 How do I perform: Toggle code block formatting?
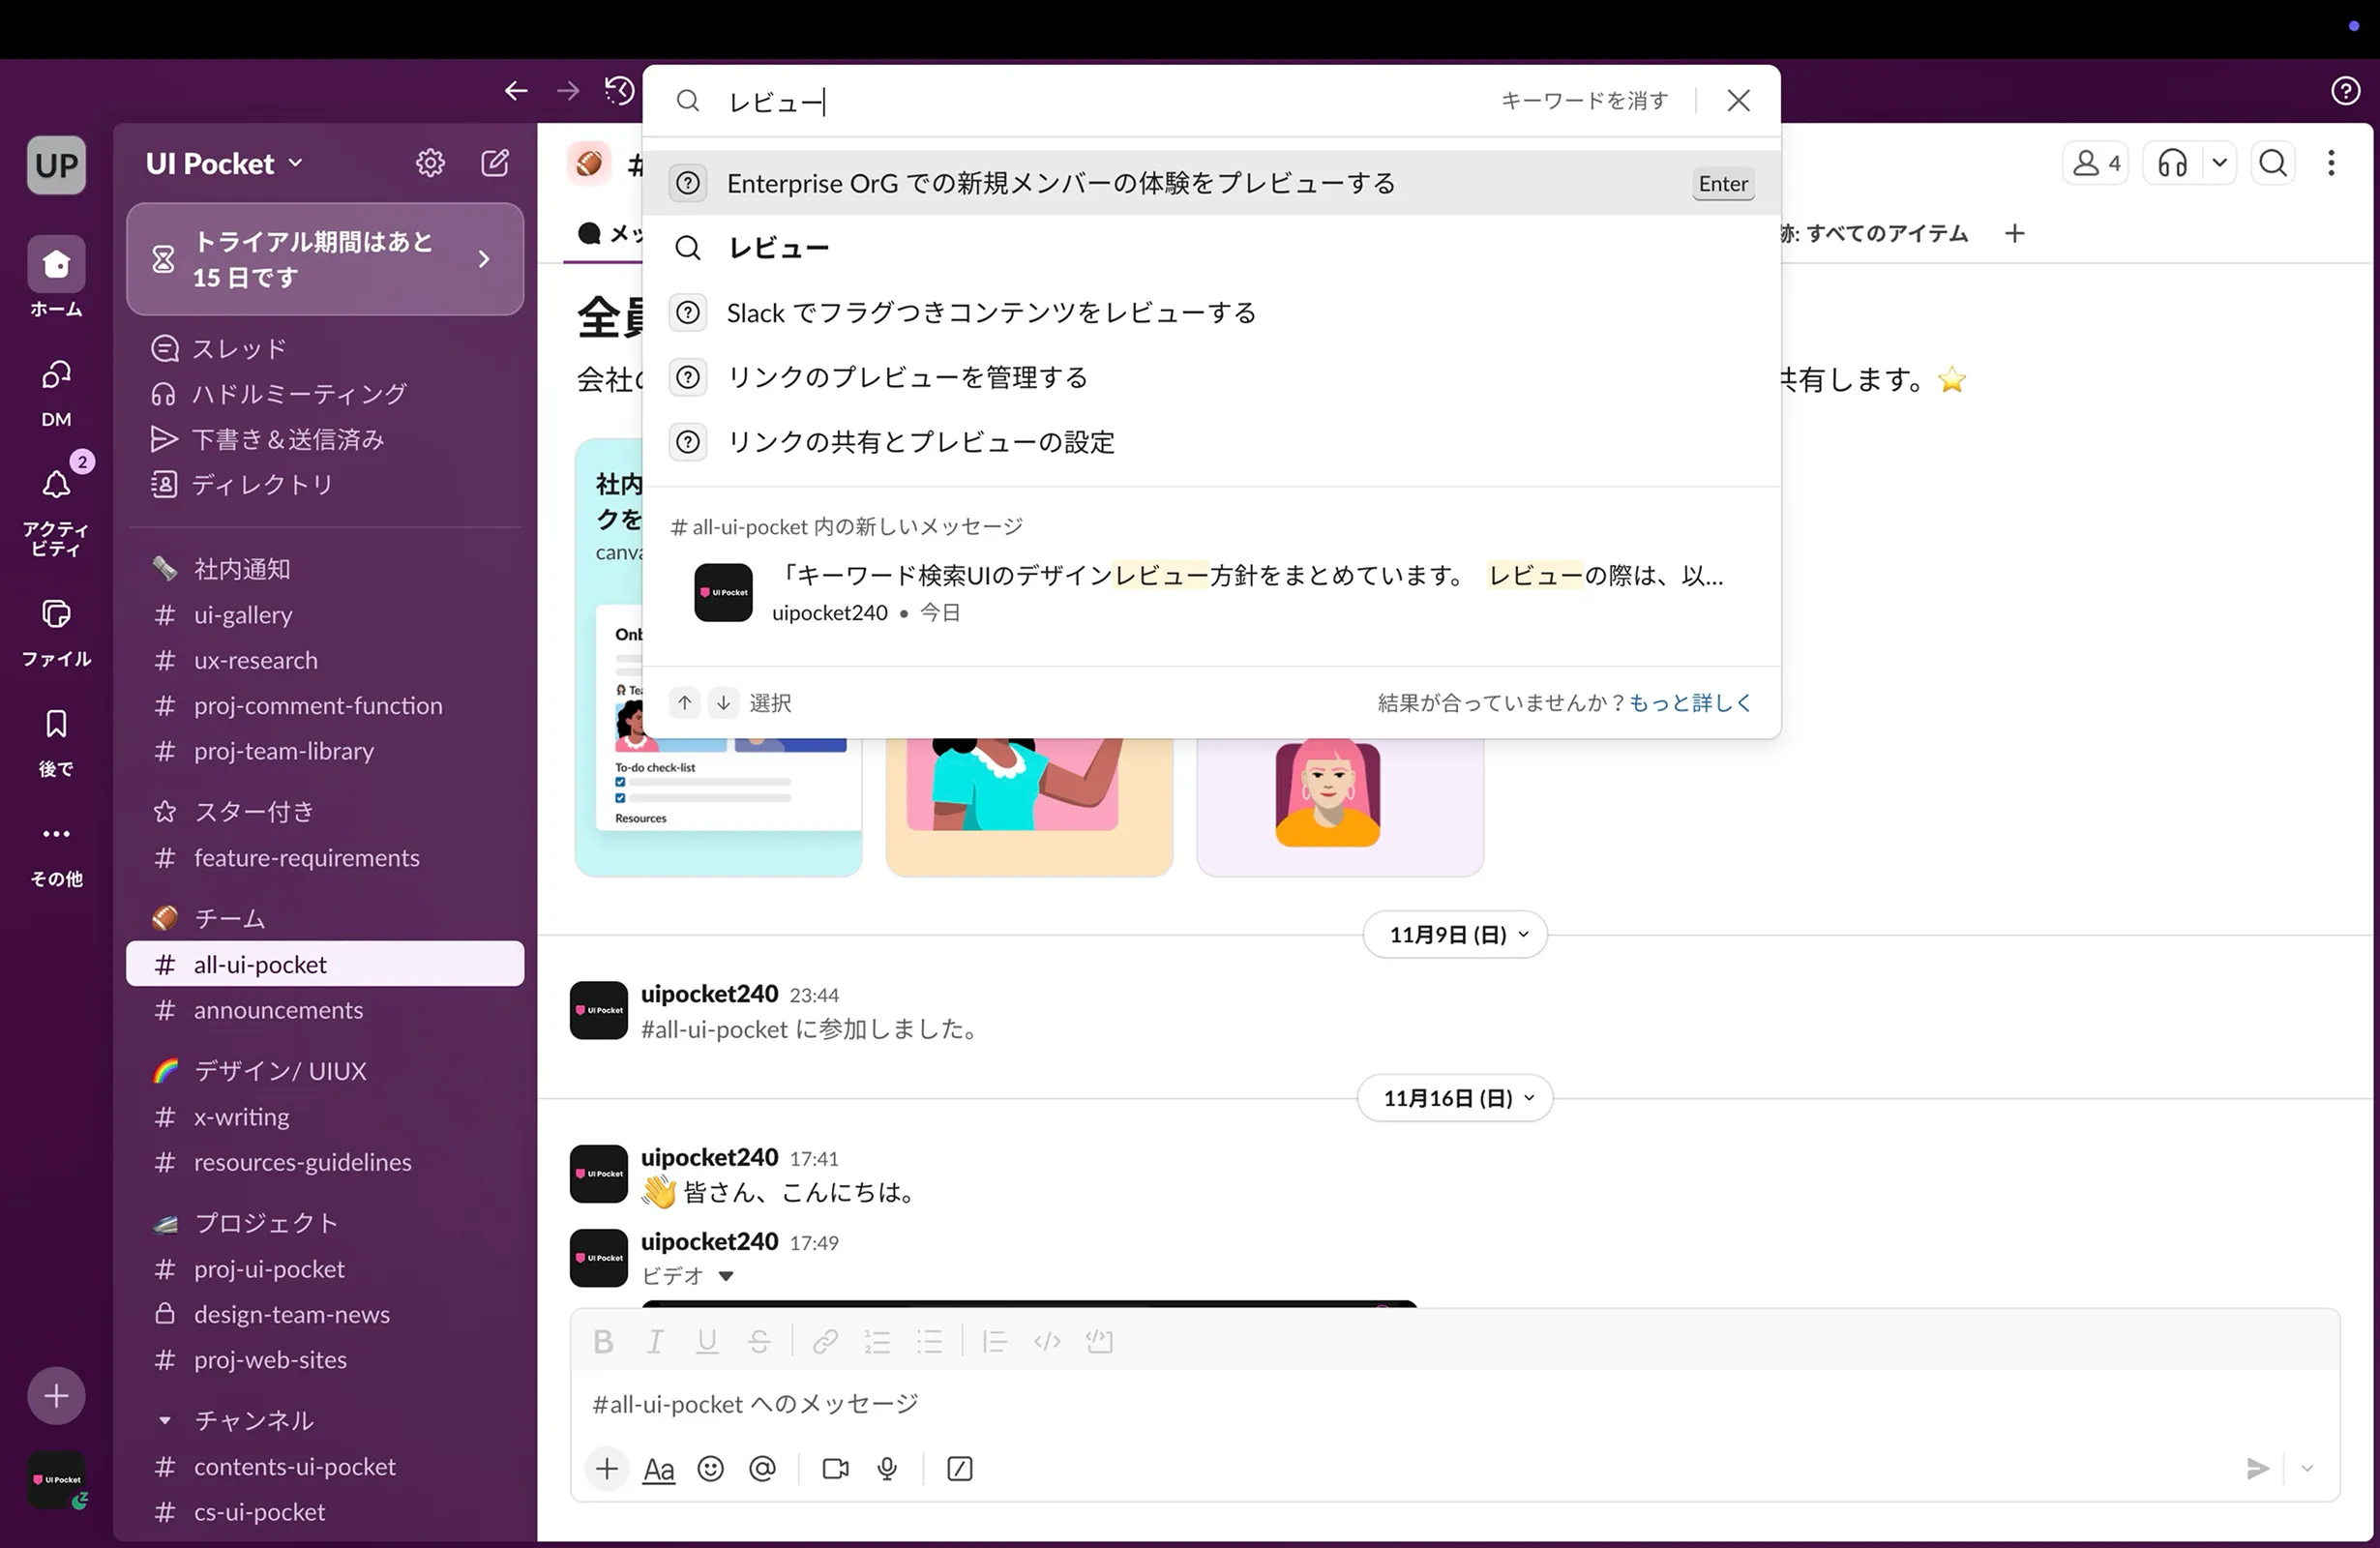click(x=1099, y=1341)
